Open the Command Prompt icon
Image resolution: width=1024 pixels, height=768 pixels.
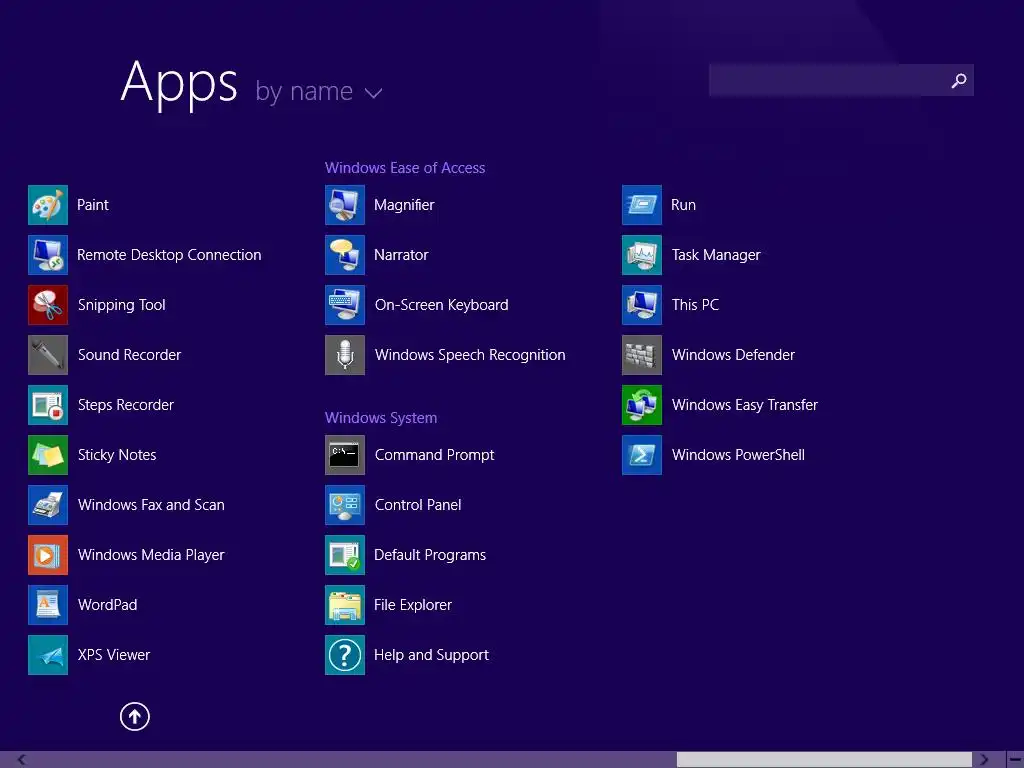345,455
